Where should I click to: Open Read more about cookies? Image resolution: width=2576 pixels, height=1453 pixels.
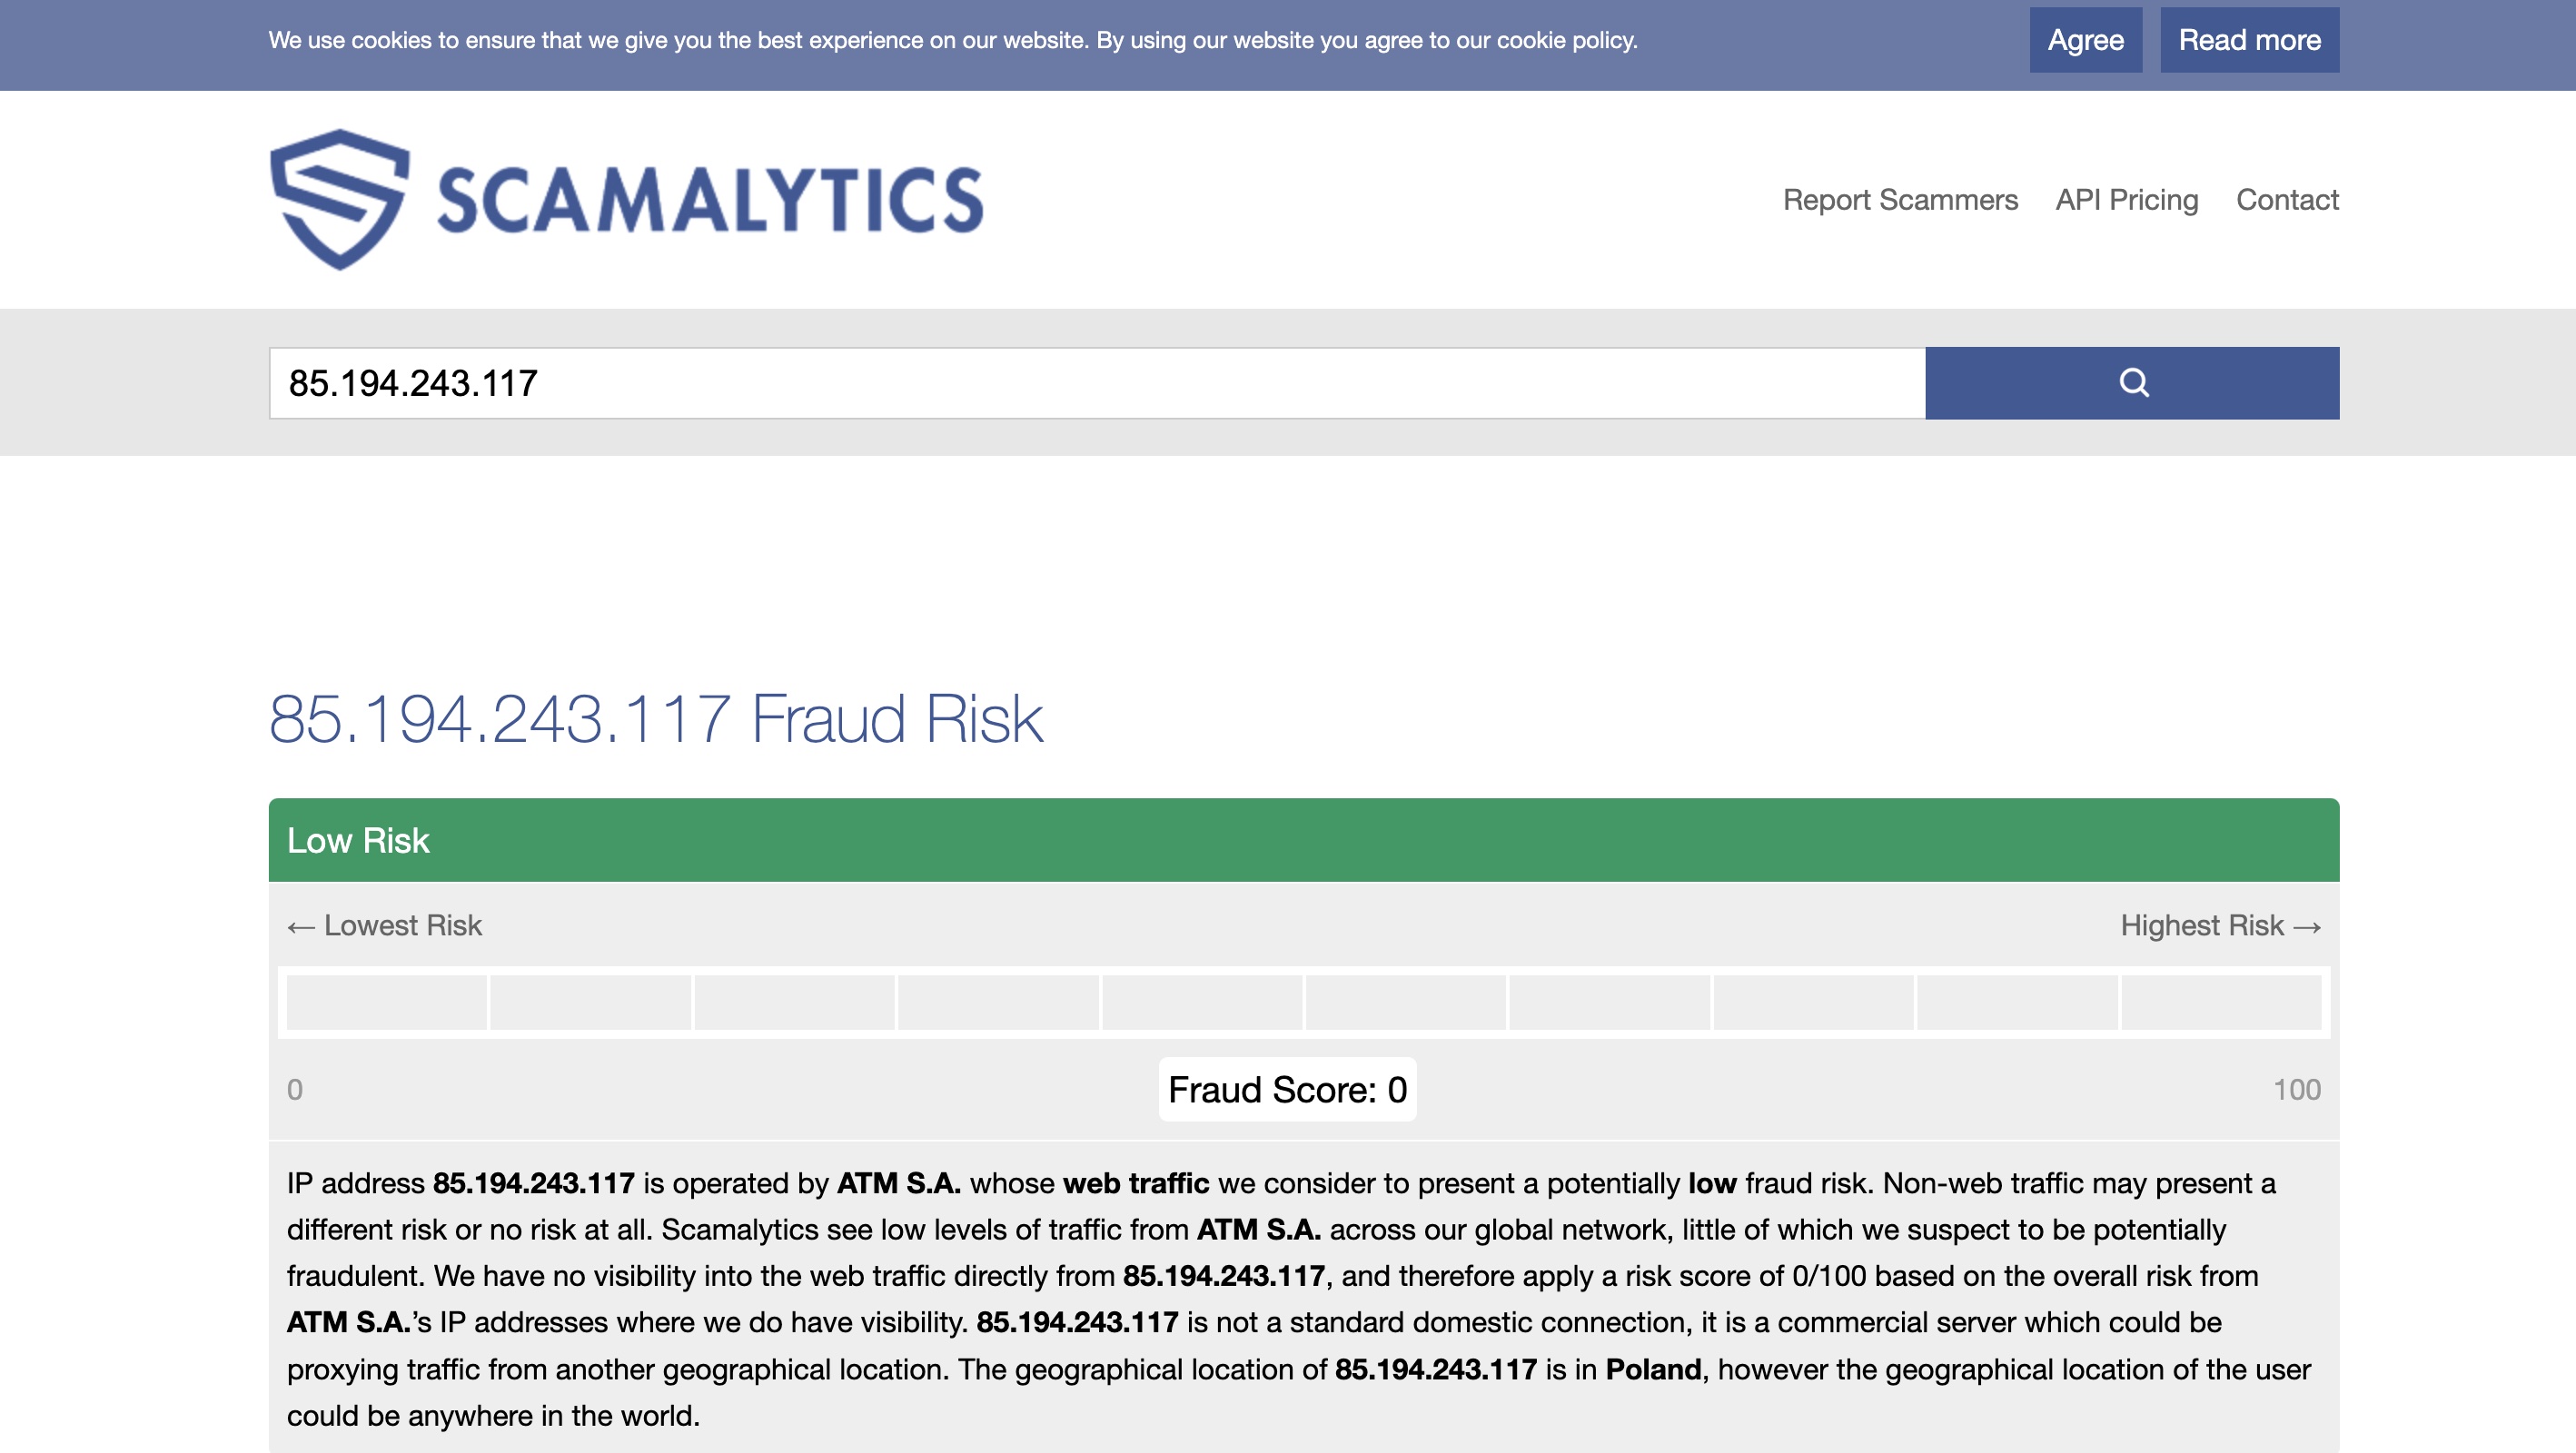[2249, 40]
